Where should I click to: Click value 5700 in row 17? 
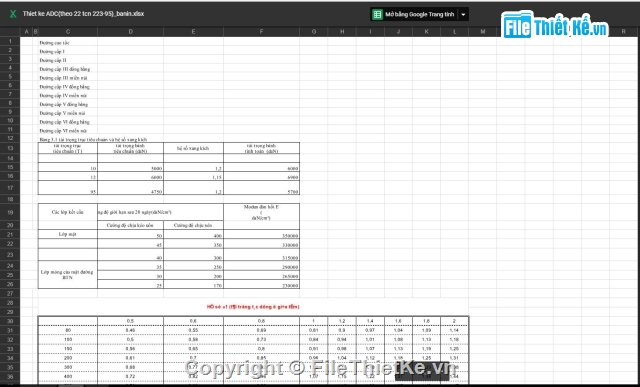pyautogui.click(x=292, y=191)
